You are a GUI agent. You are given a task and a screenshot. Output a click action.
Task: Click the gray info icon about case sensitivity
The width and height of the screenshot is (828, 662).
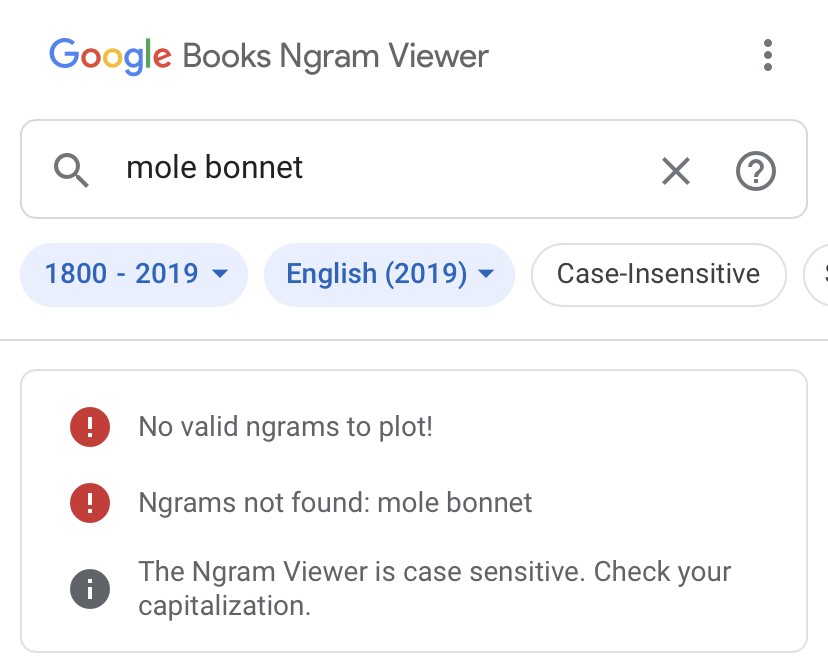click(90, 589)
